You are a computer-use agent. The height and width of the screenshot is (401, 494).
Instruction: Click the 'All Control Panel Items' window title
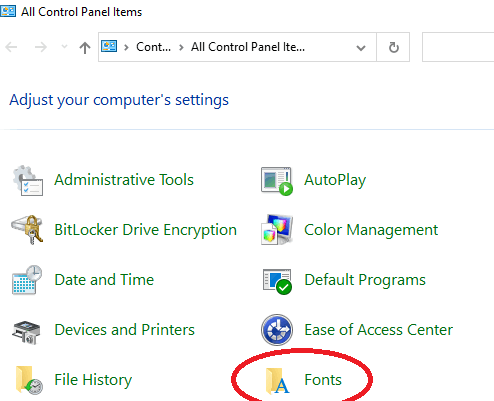point(81,12)
